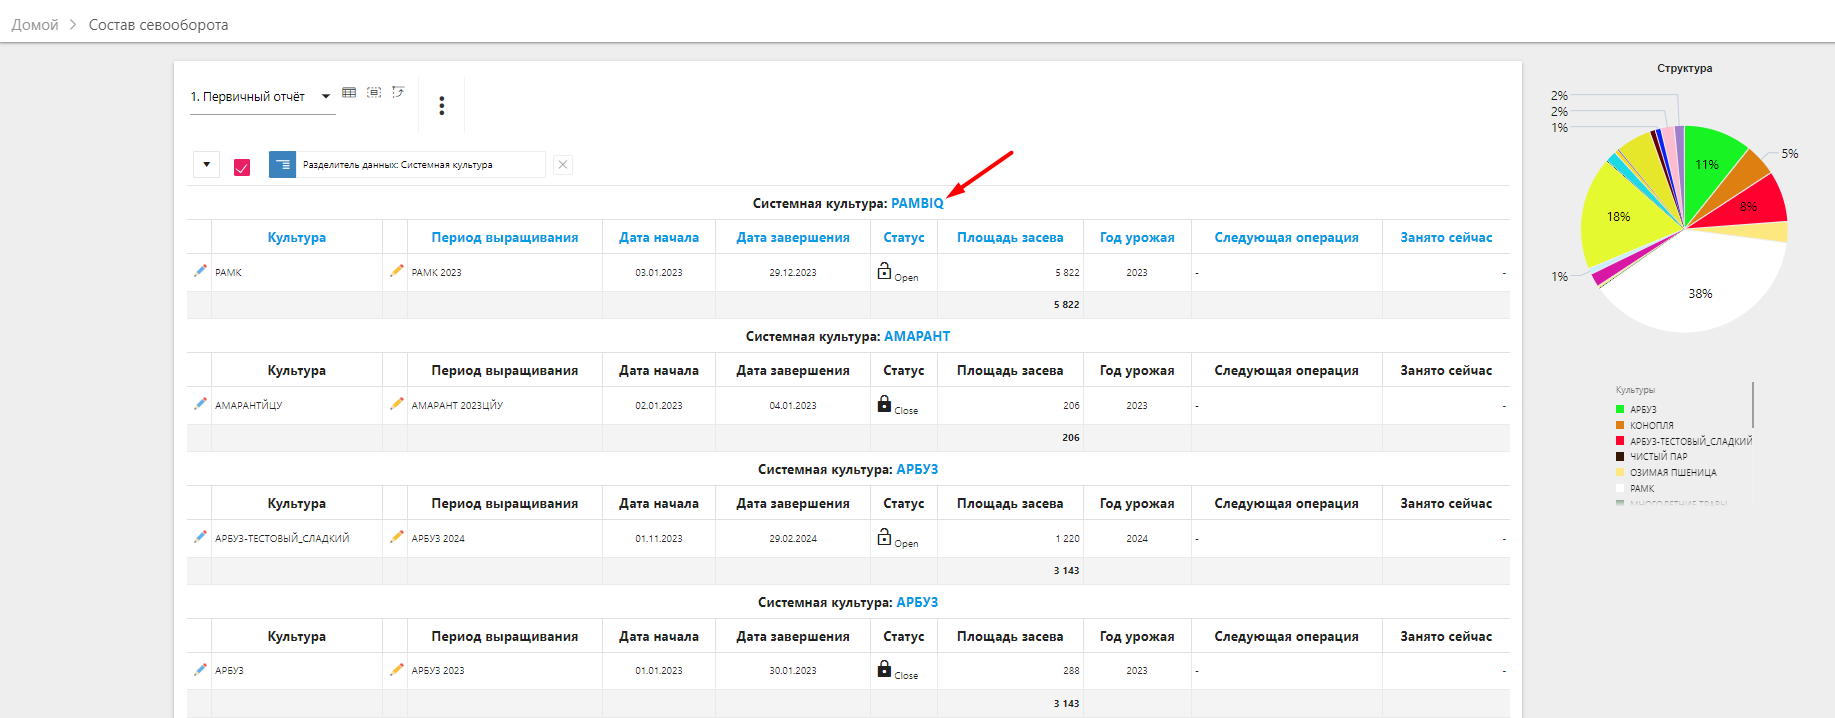
Task: Click blue data separator icon
Action: [x=282, y=165]
